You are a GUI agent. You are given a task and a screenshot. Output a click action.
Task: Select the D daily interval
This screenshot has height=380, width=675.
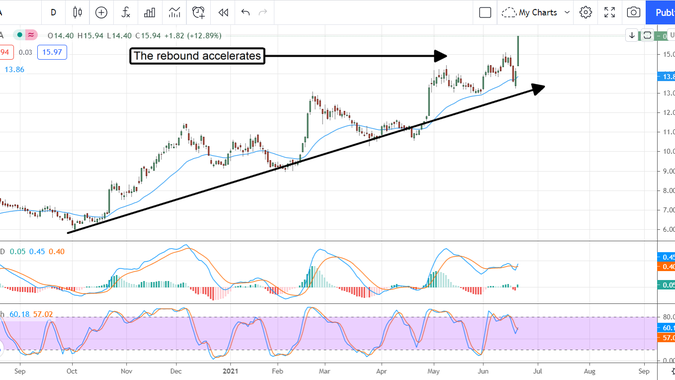[x=53, y=12]
